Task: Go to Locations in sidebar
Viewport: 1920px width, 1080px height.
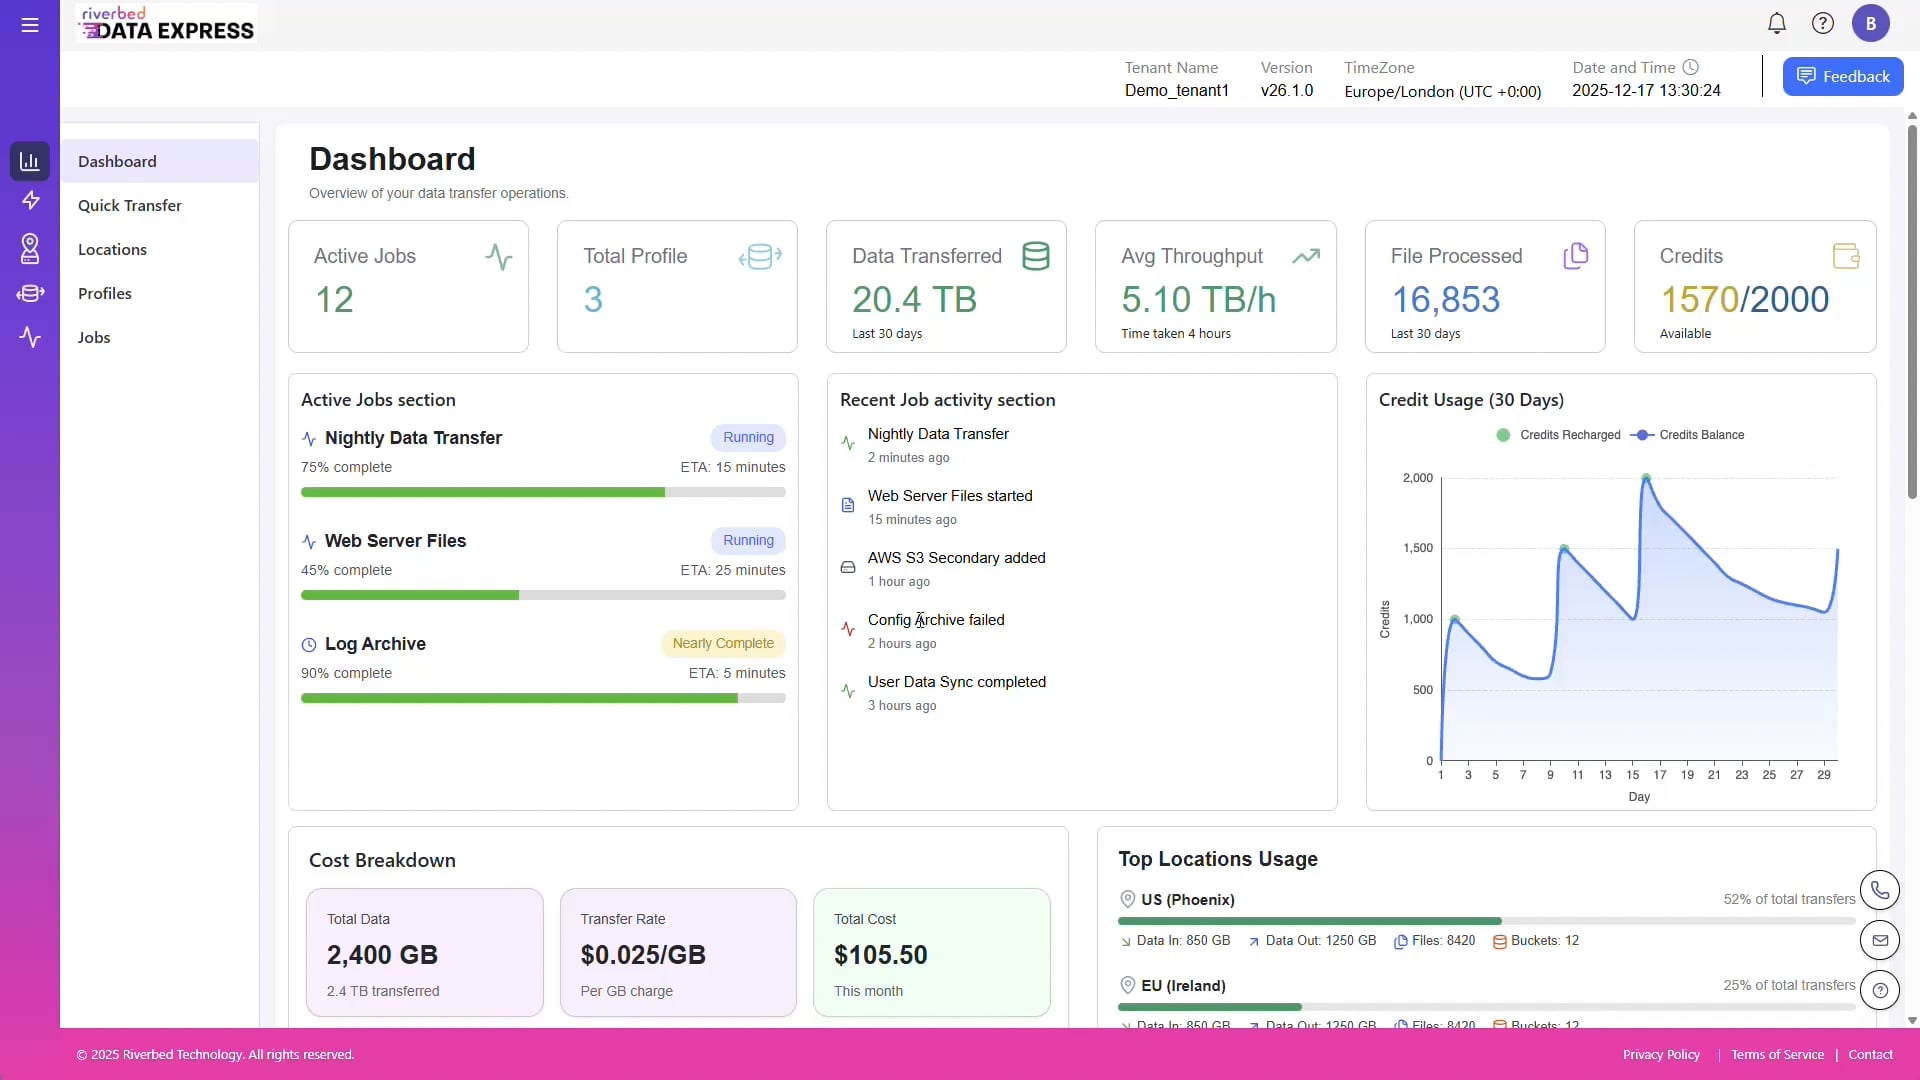Action: 112,249
